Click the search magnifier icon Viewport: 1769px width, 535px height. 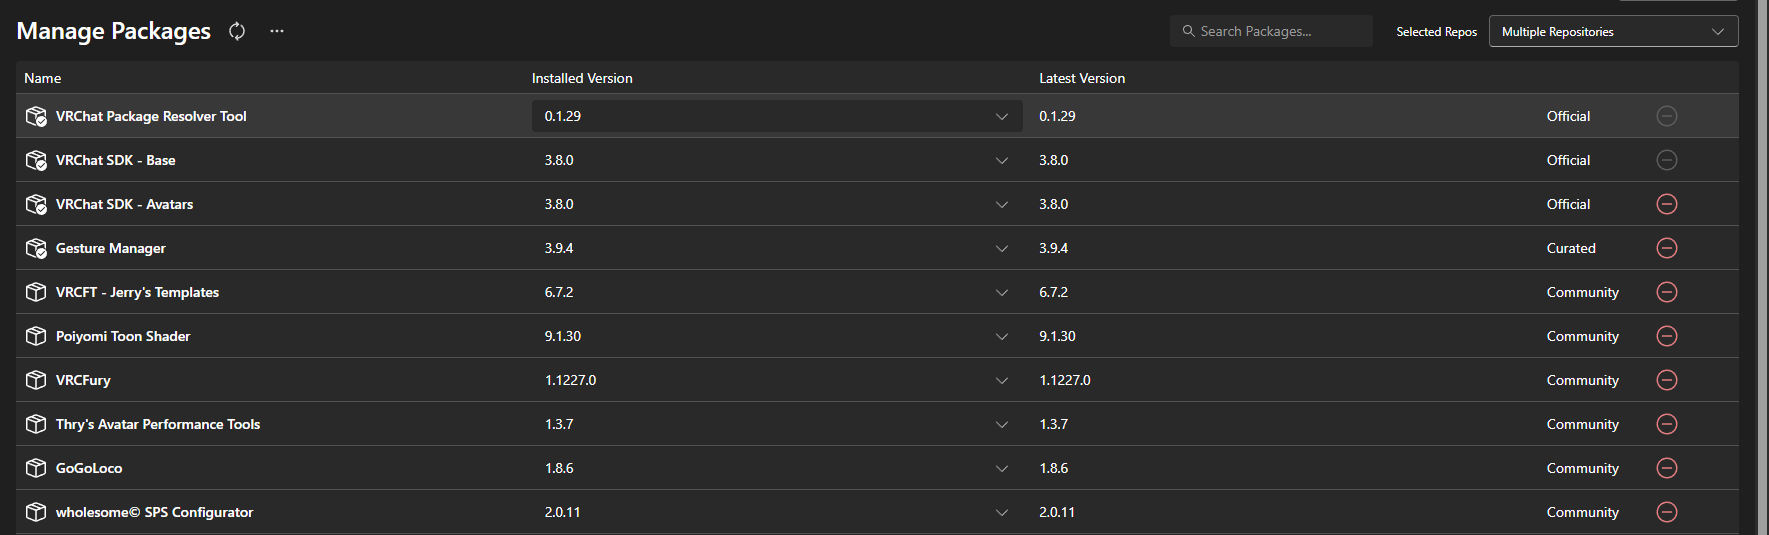pyautogui.click(x=1188, y=31)
